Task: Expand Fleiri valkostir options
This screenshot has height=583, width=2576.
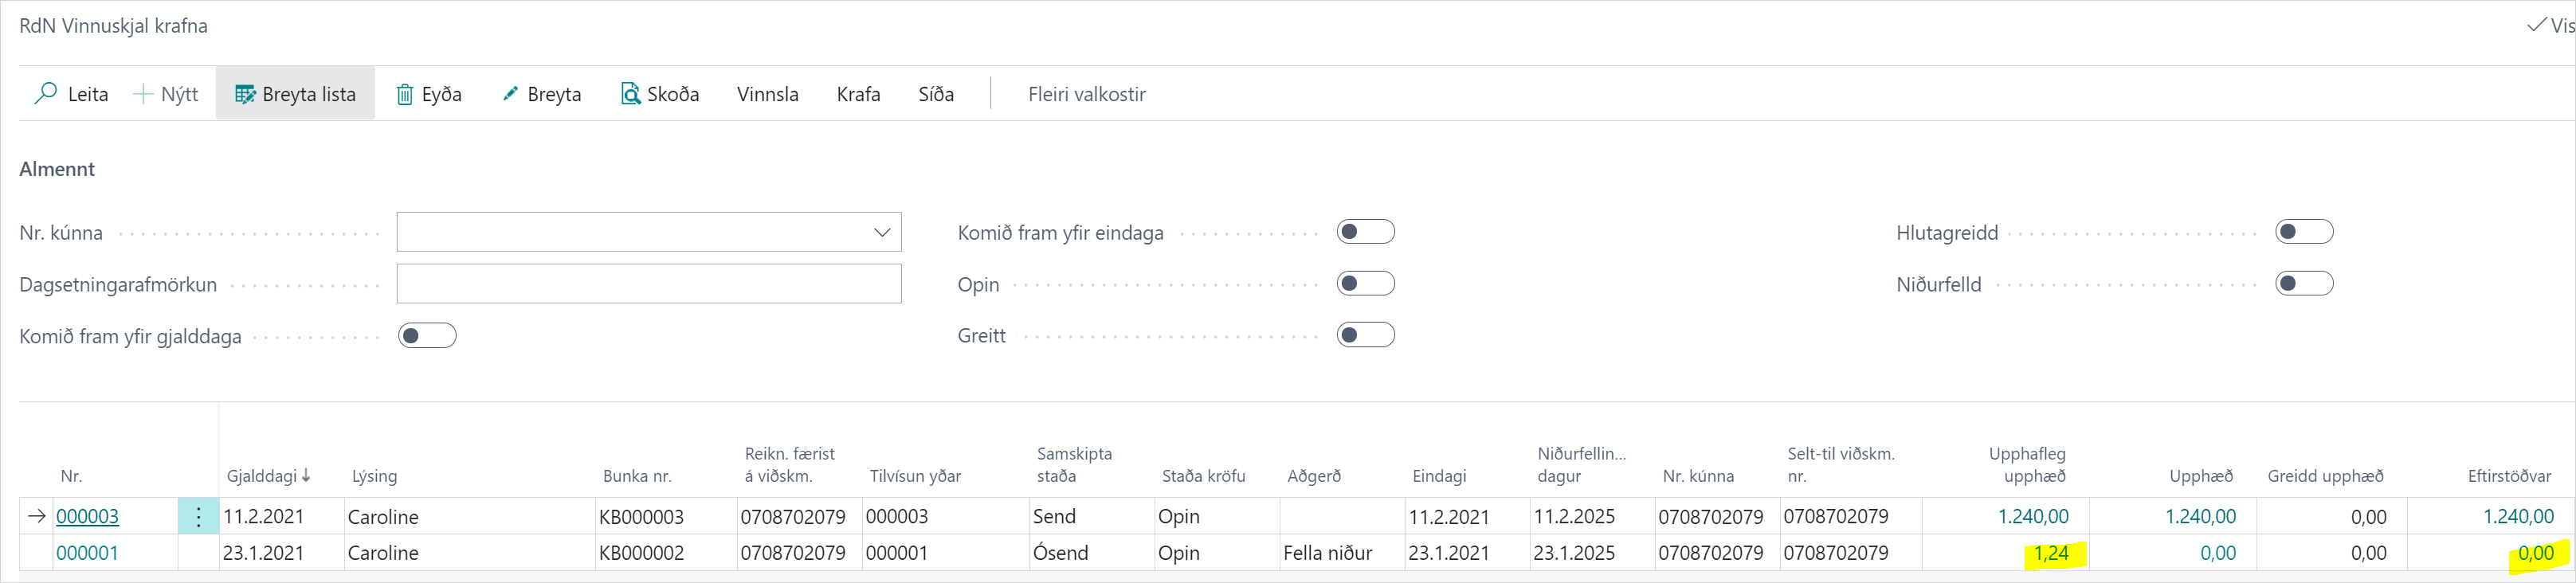Action: 1086,93
